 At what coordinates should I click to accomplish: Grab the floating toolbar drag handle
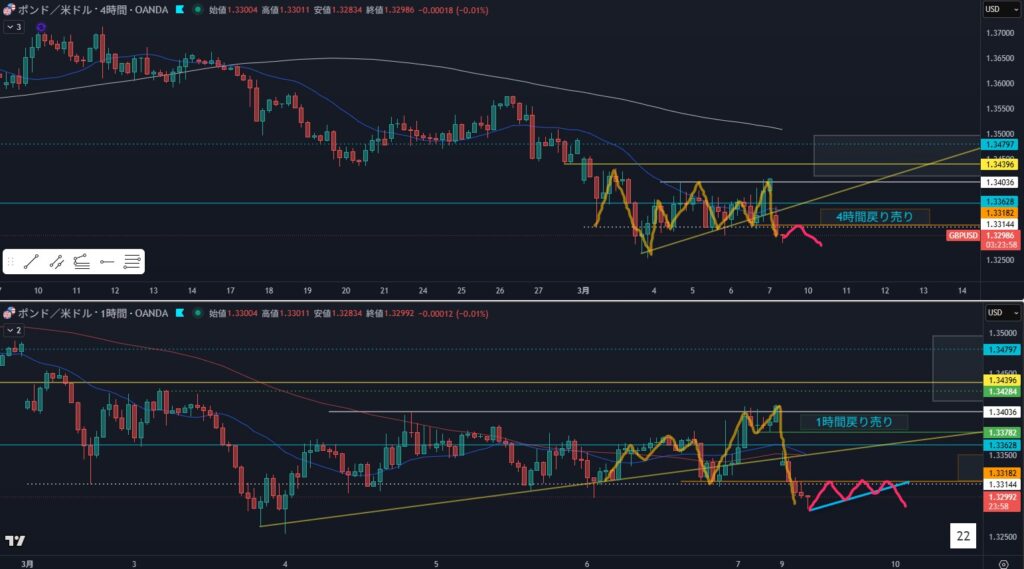(11, 262)
